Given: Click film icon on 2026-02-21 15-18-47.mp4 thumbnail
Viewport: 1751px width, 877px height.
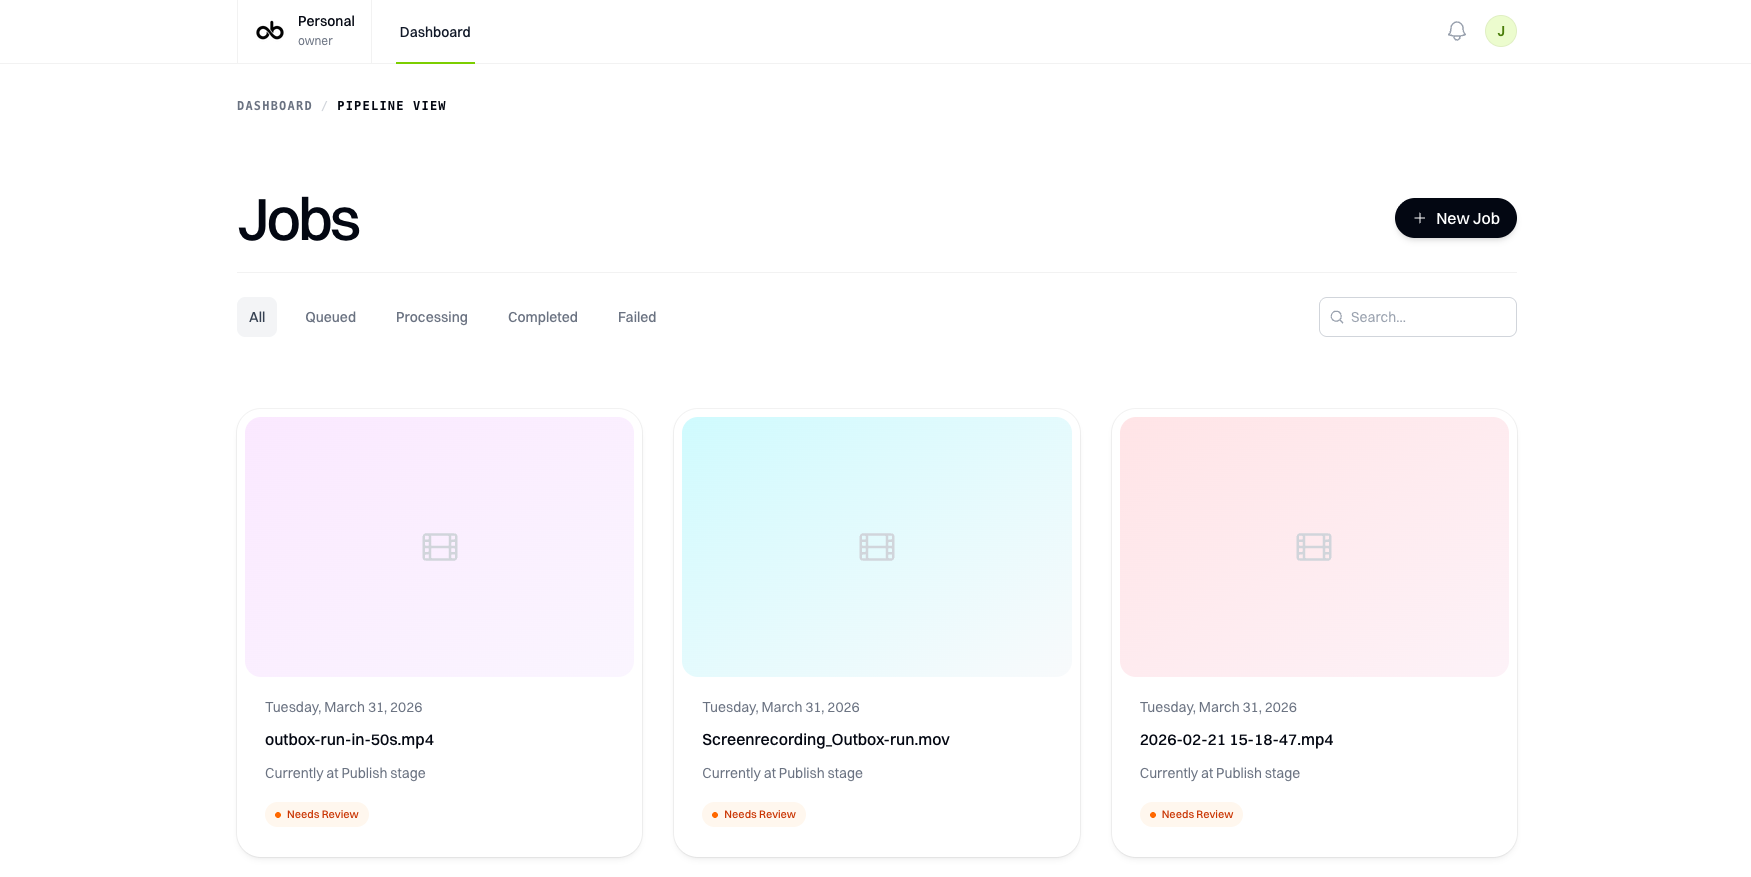Looking at the screenshot, I should (1313, 547).
